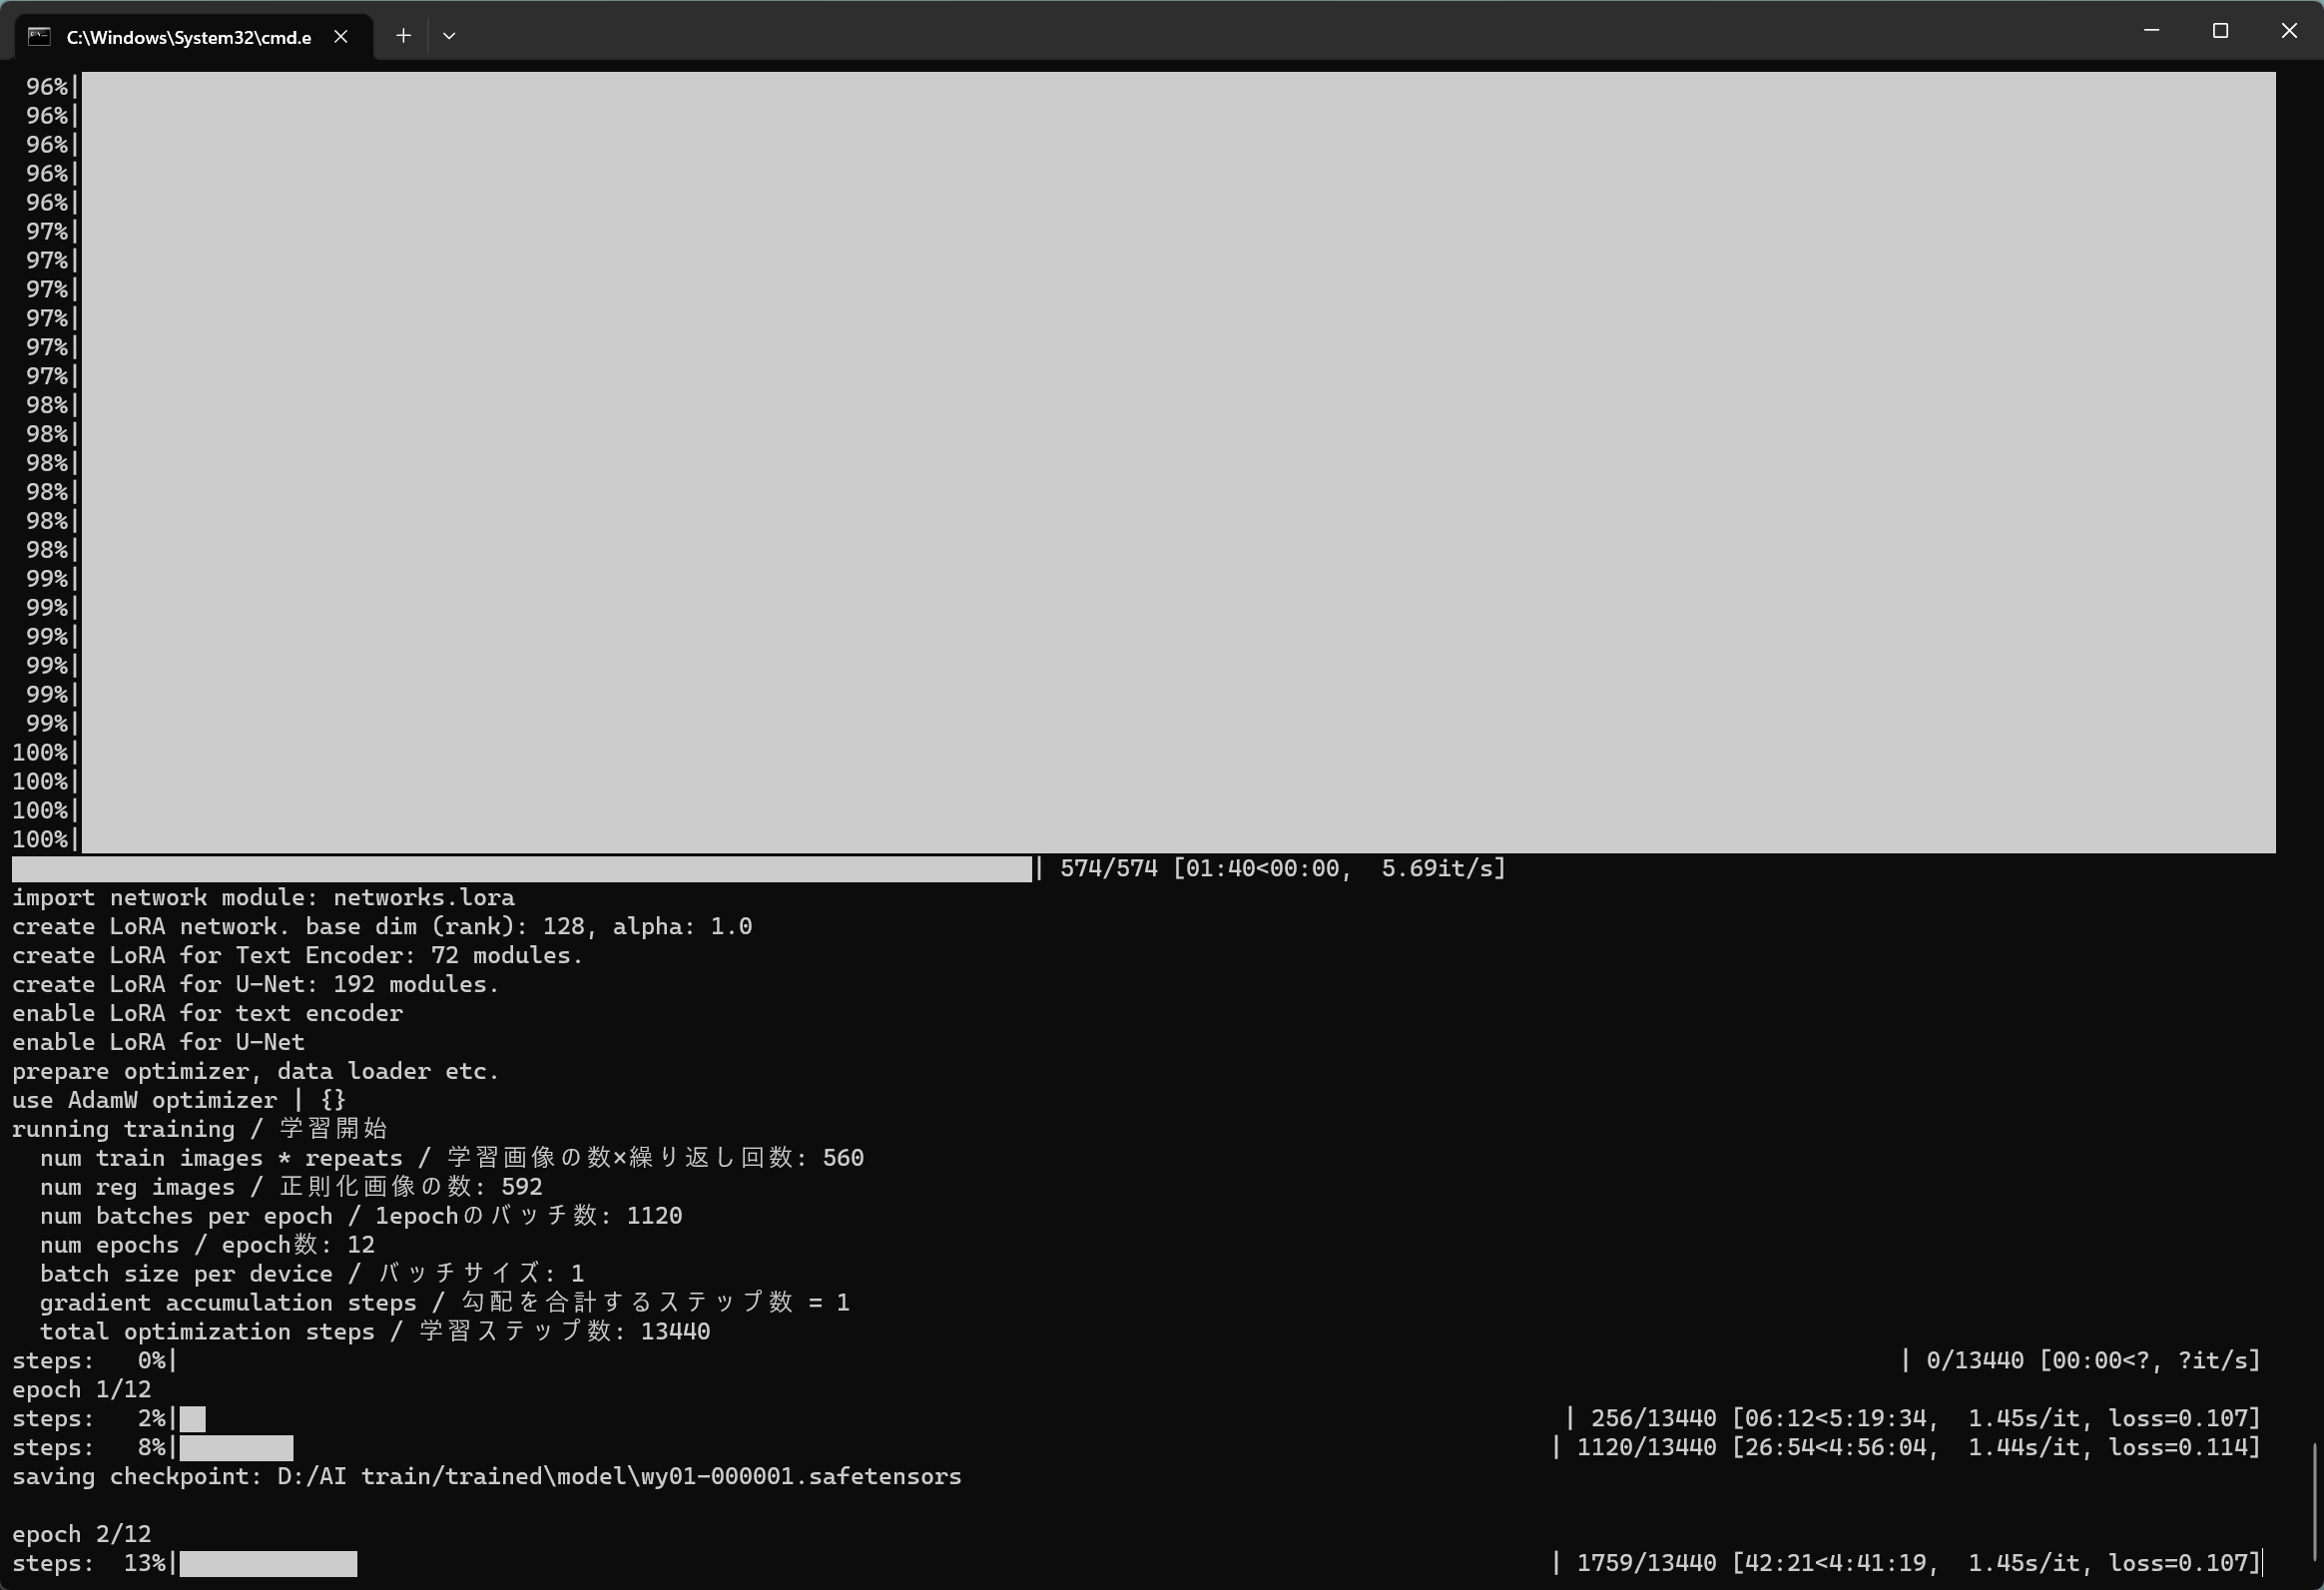Click the 2% steps progress block

coord(193,1419)
